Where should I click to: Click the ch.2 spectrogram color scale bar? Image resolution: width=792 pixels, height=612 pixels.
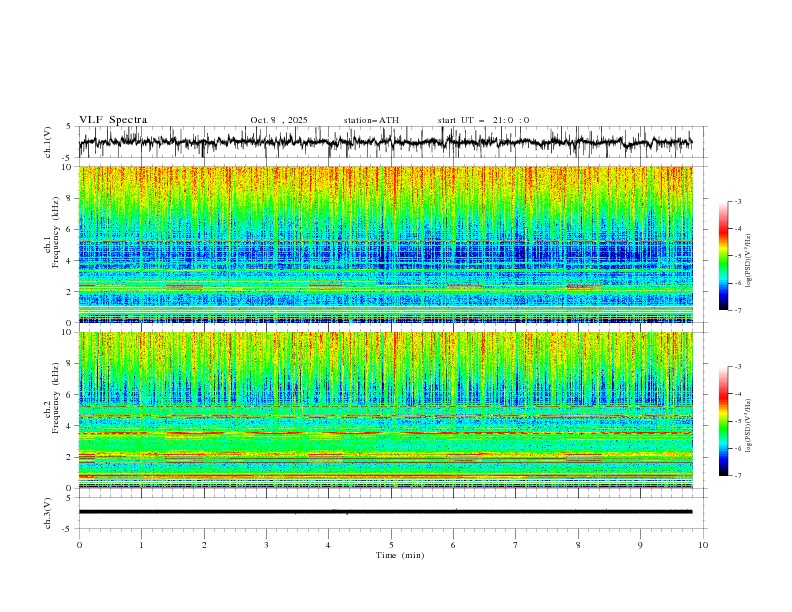coord(723,421)
